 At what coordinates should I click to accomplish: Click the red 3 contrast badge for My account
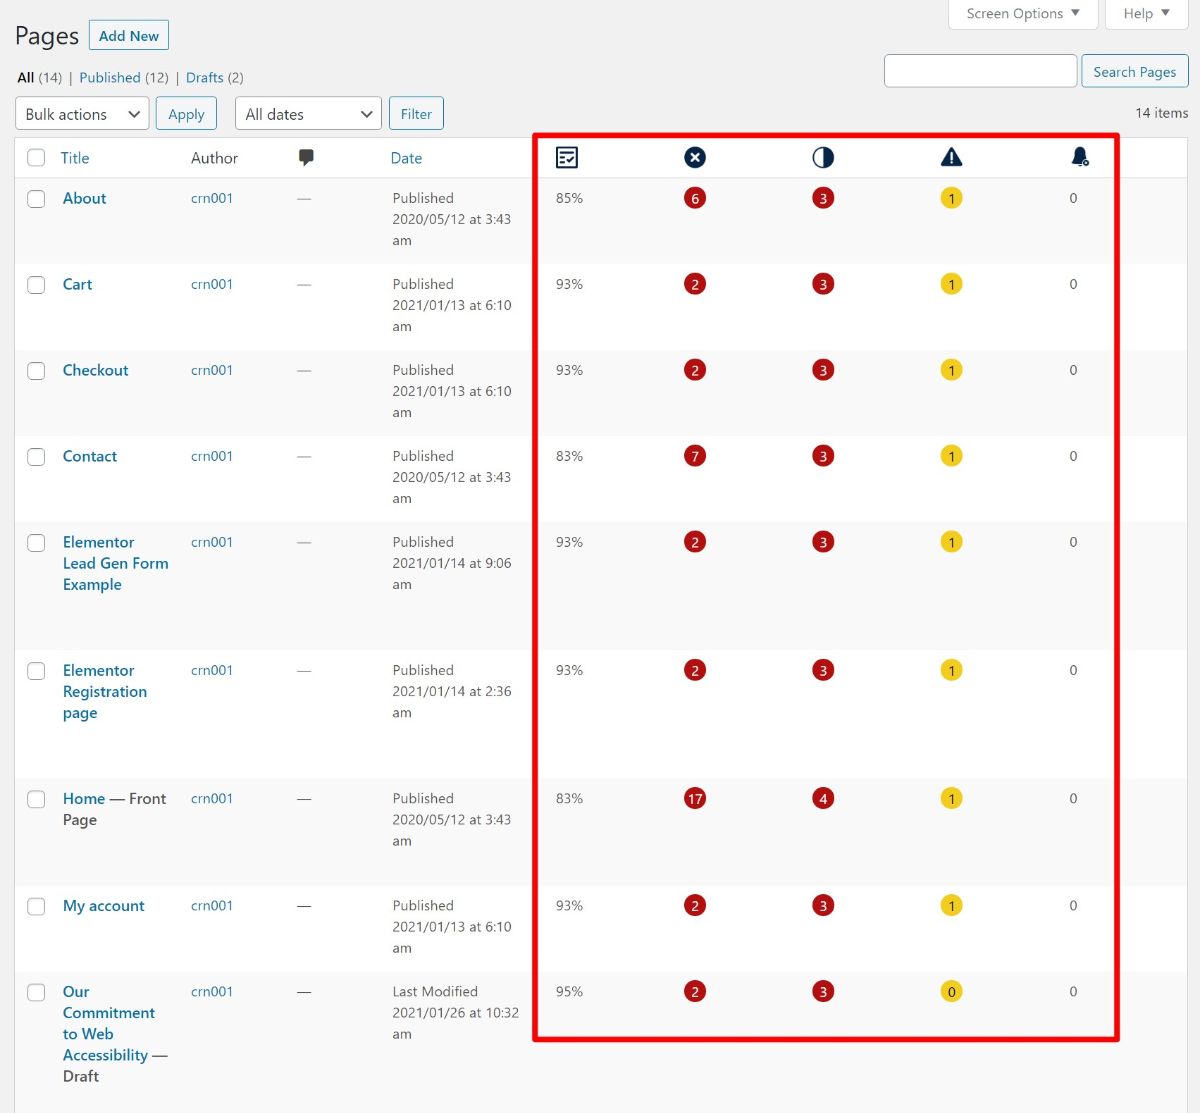point(823,906)
